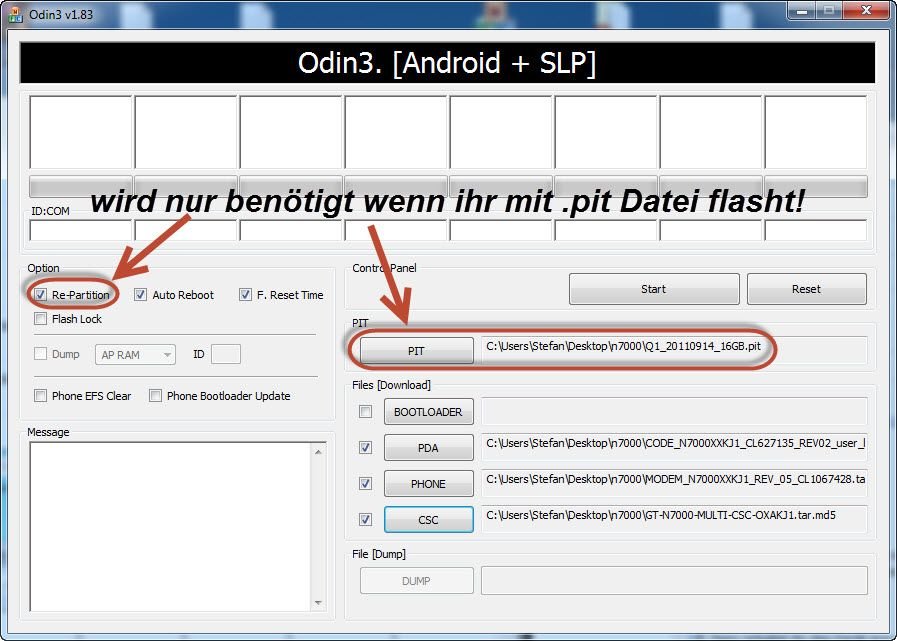Uncheck the PHONE file checkbox
The width and height of the screenshot is (897, 641).
click(365, 484)
